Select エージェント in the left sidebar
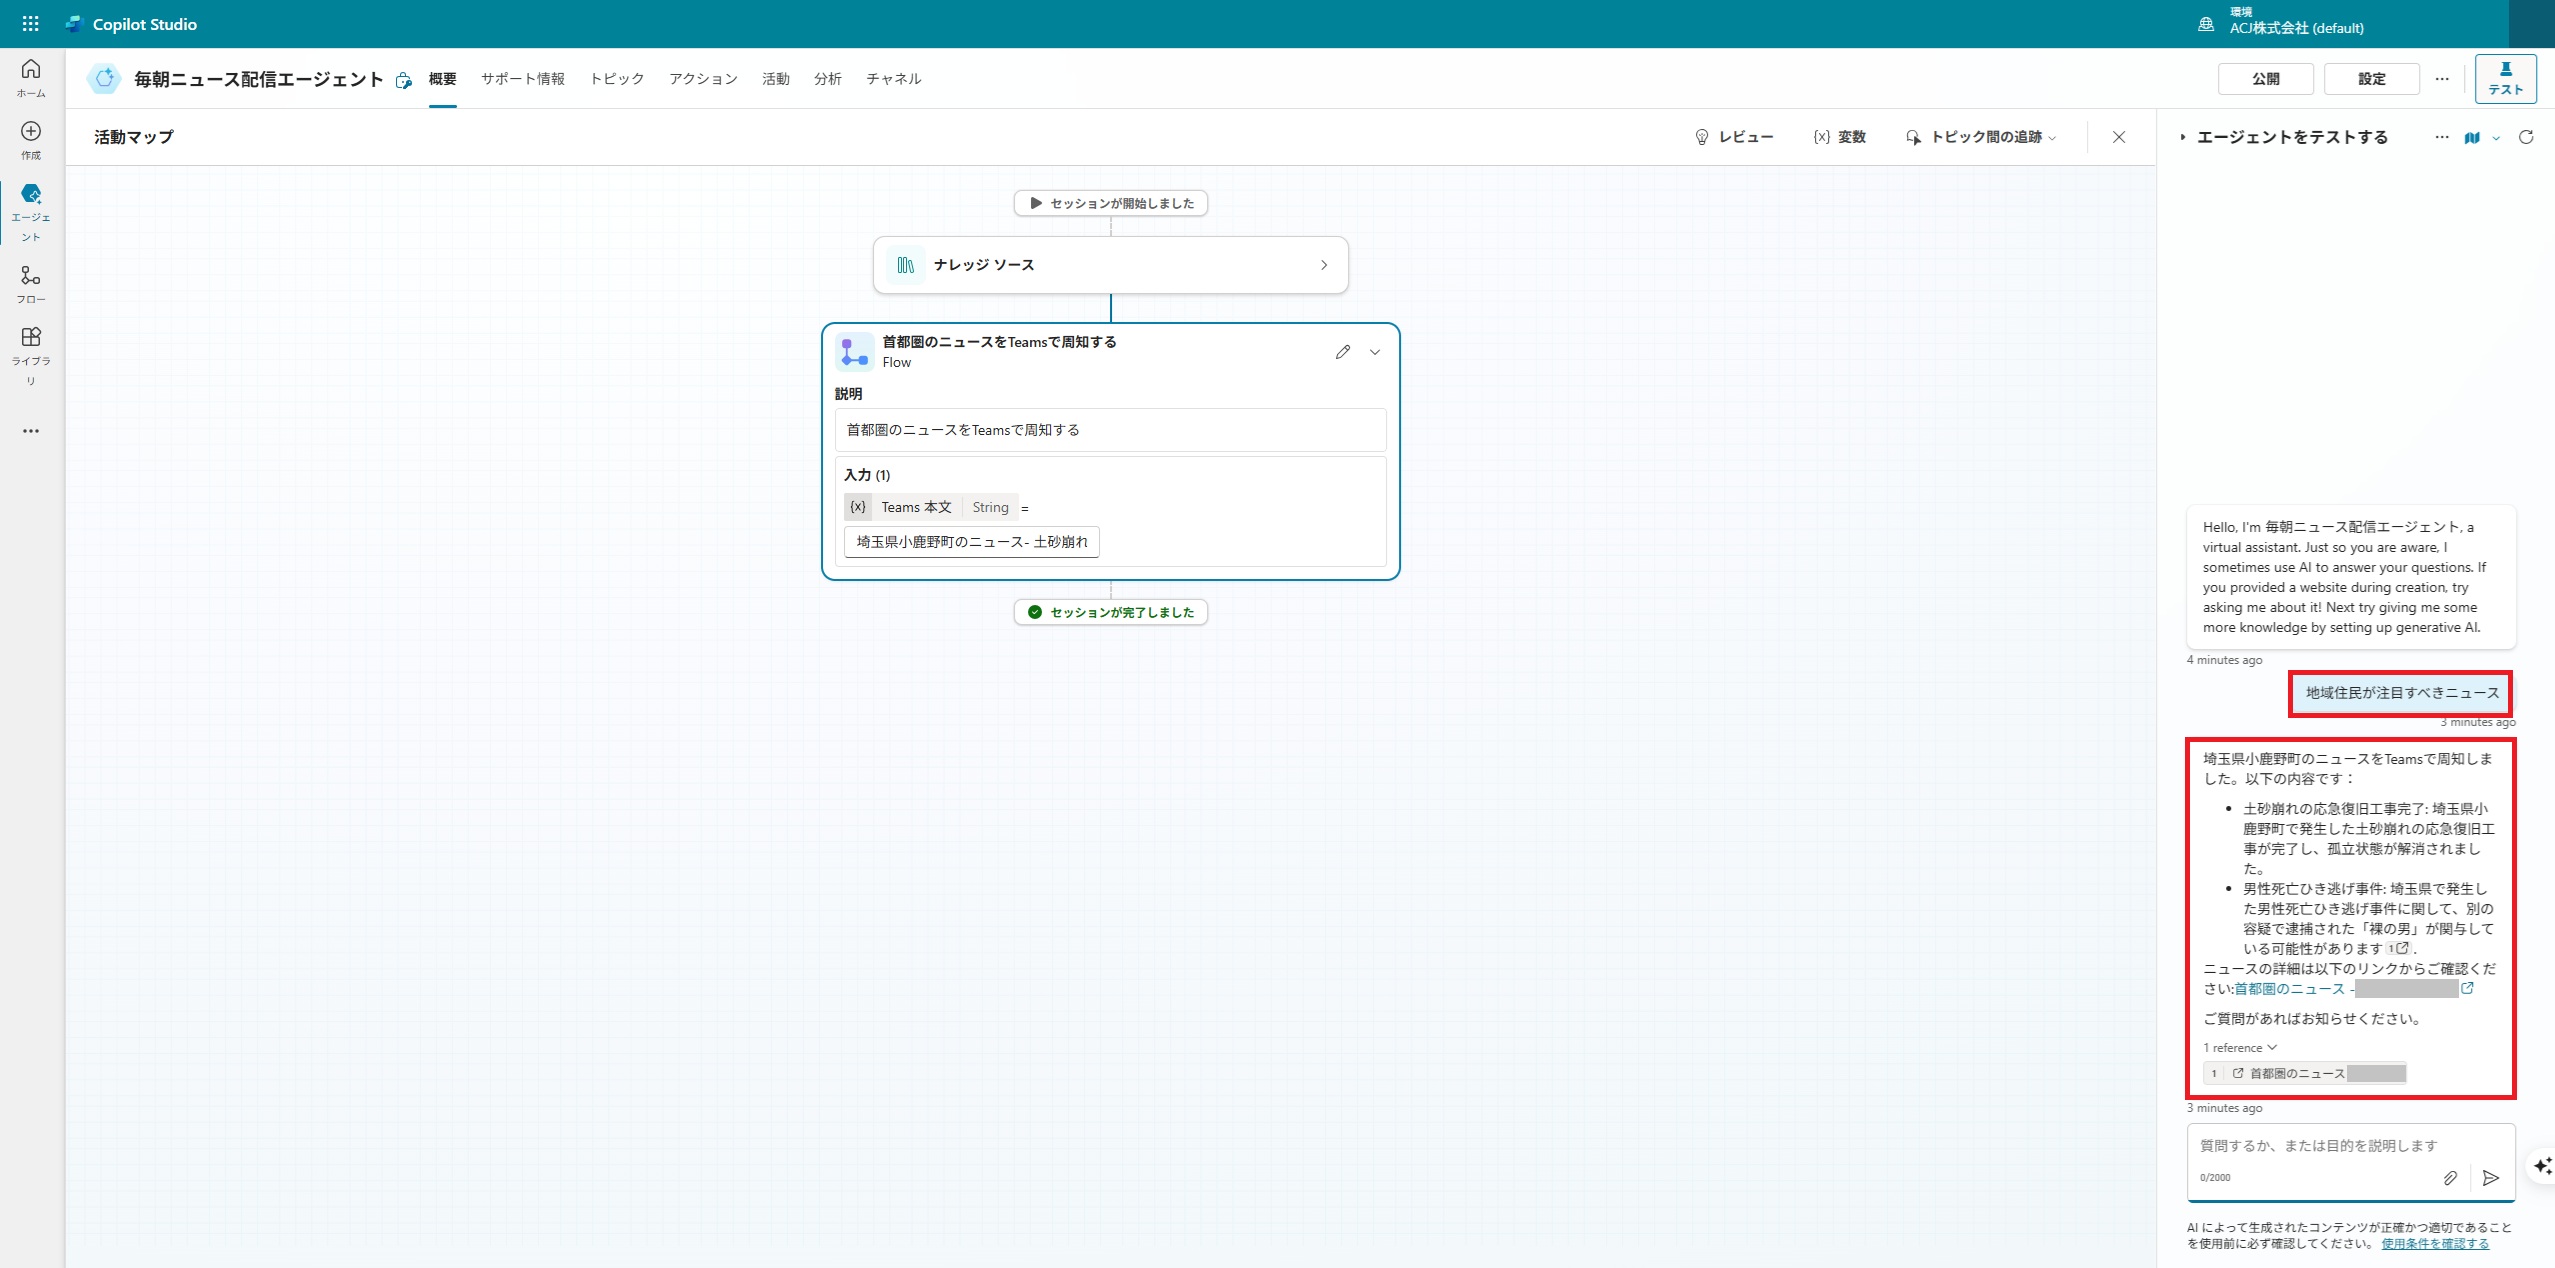The height and width of the screenshot is (1268, 2555). [31, 212]
